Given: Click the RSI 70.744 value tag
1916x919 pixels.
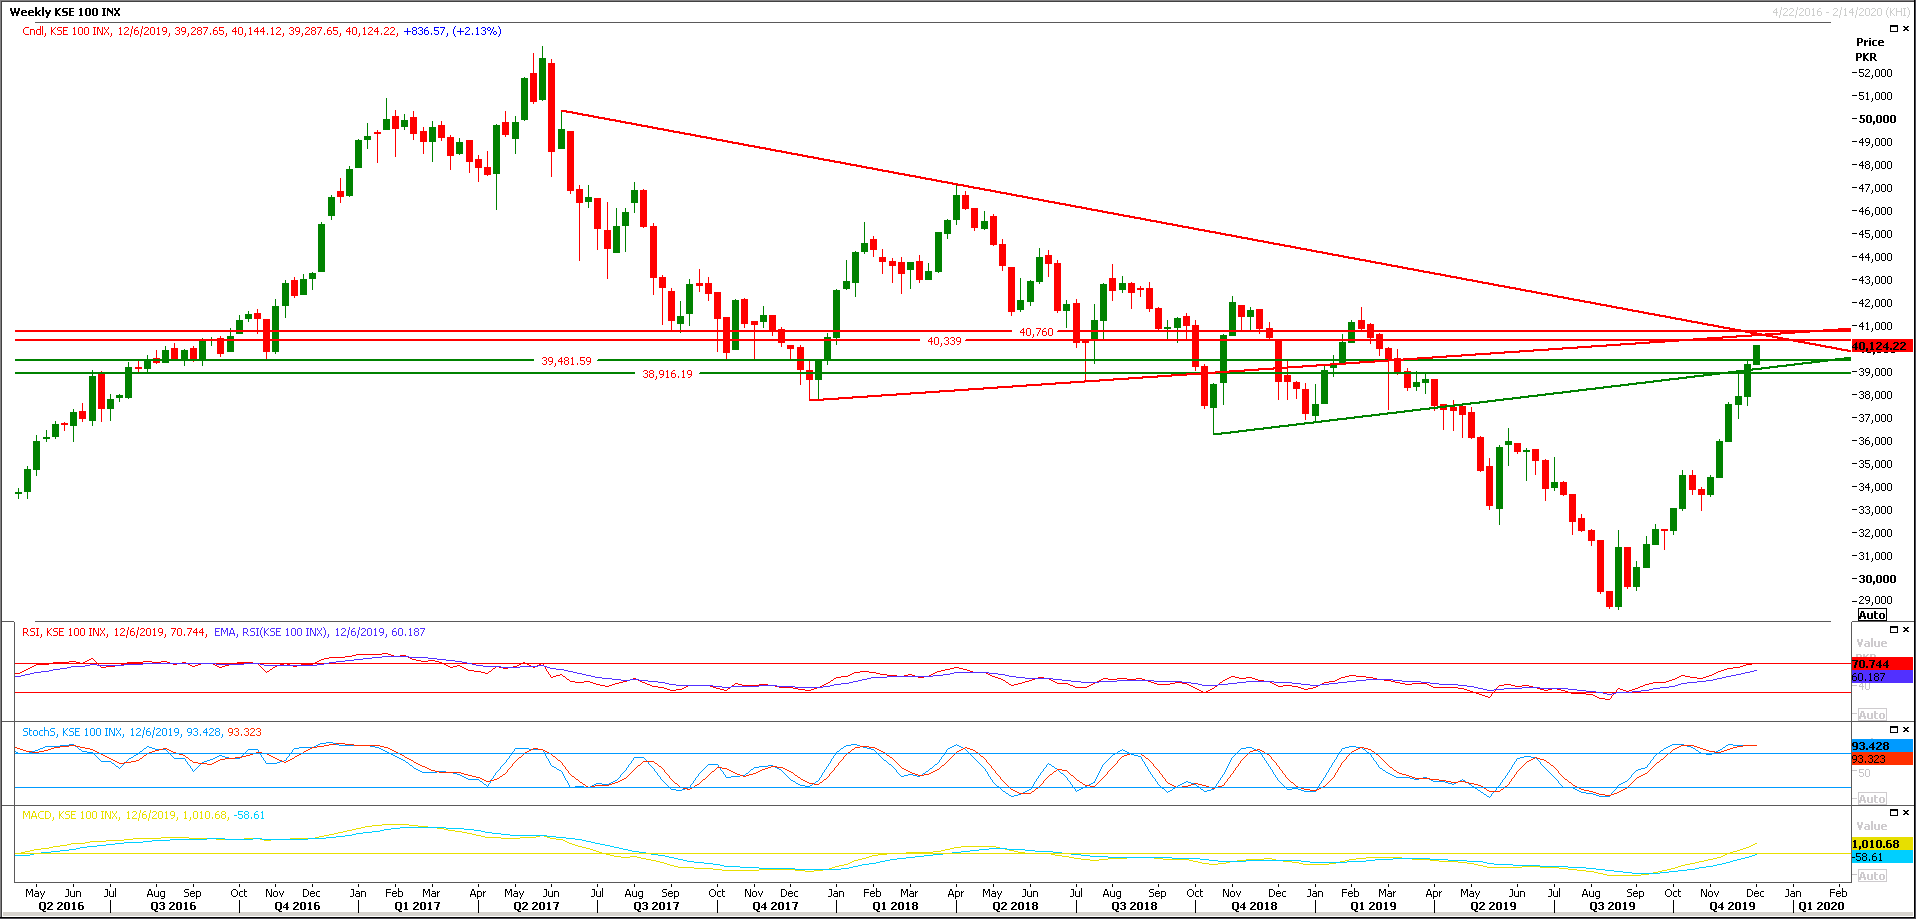Looking at the screenshot, I should [1881, 664].
